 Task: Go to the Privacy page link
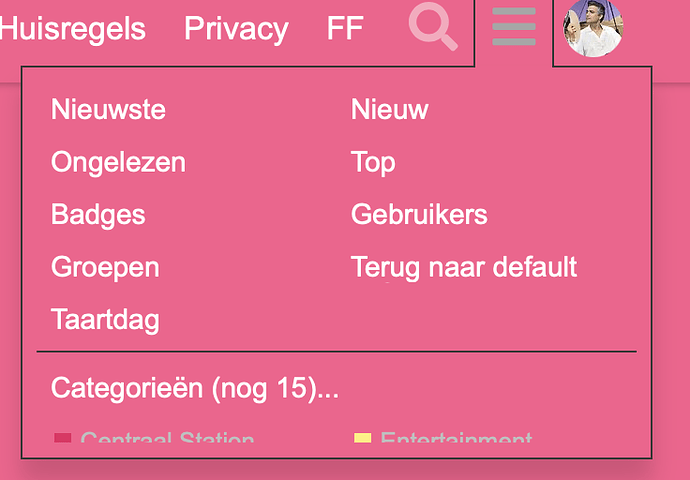[236, 29]
